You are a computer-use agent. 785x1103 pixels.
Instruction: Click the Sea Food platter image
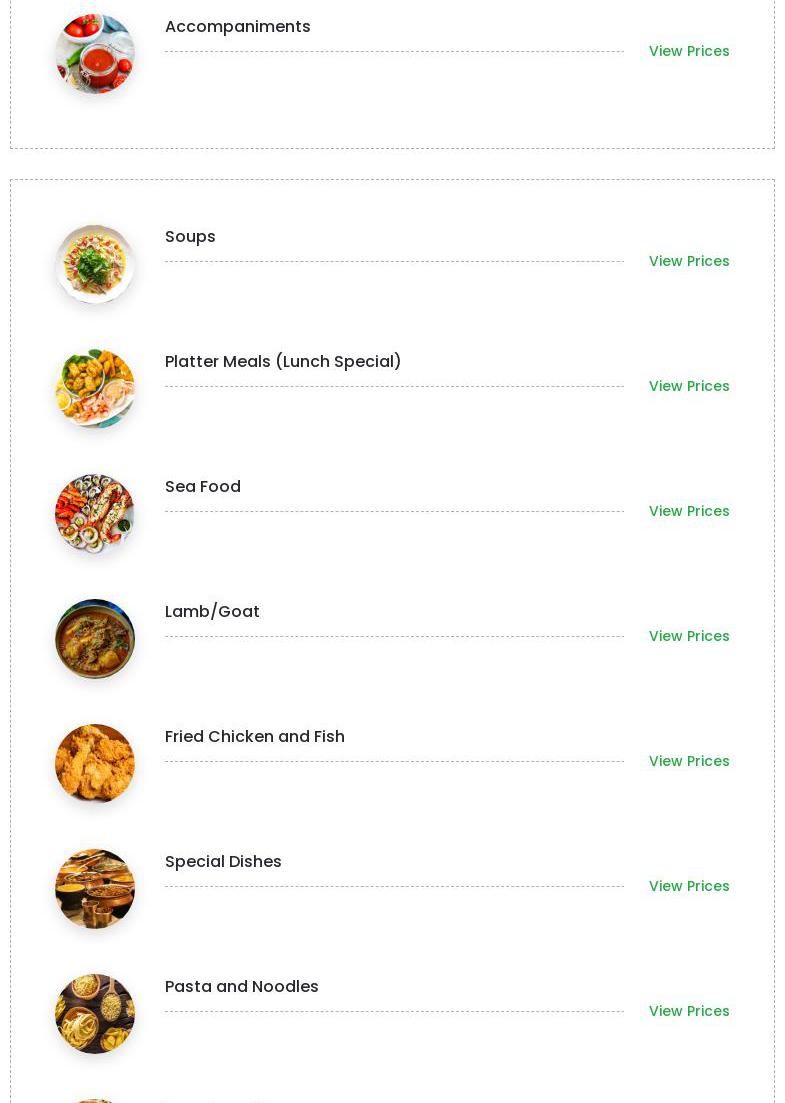[95, 514]
